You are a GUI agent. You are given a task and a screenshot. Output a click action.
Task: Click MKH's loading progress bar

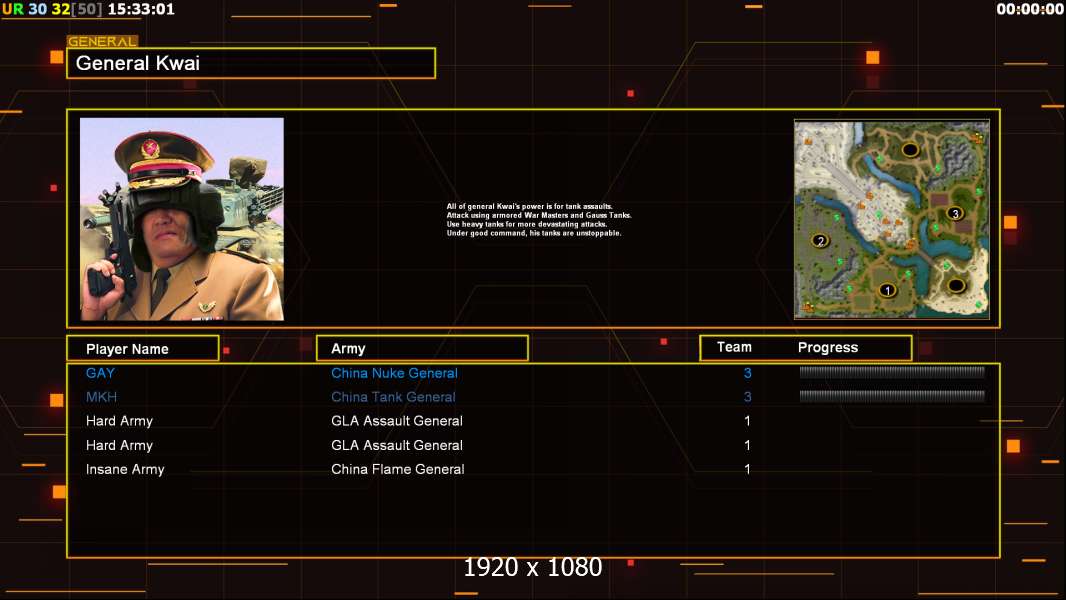tap(892, 395)
